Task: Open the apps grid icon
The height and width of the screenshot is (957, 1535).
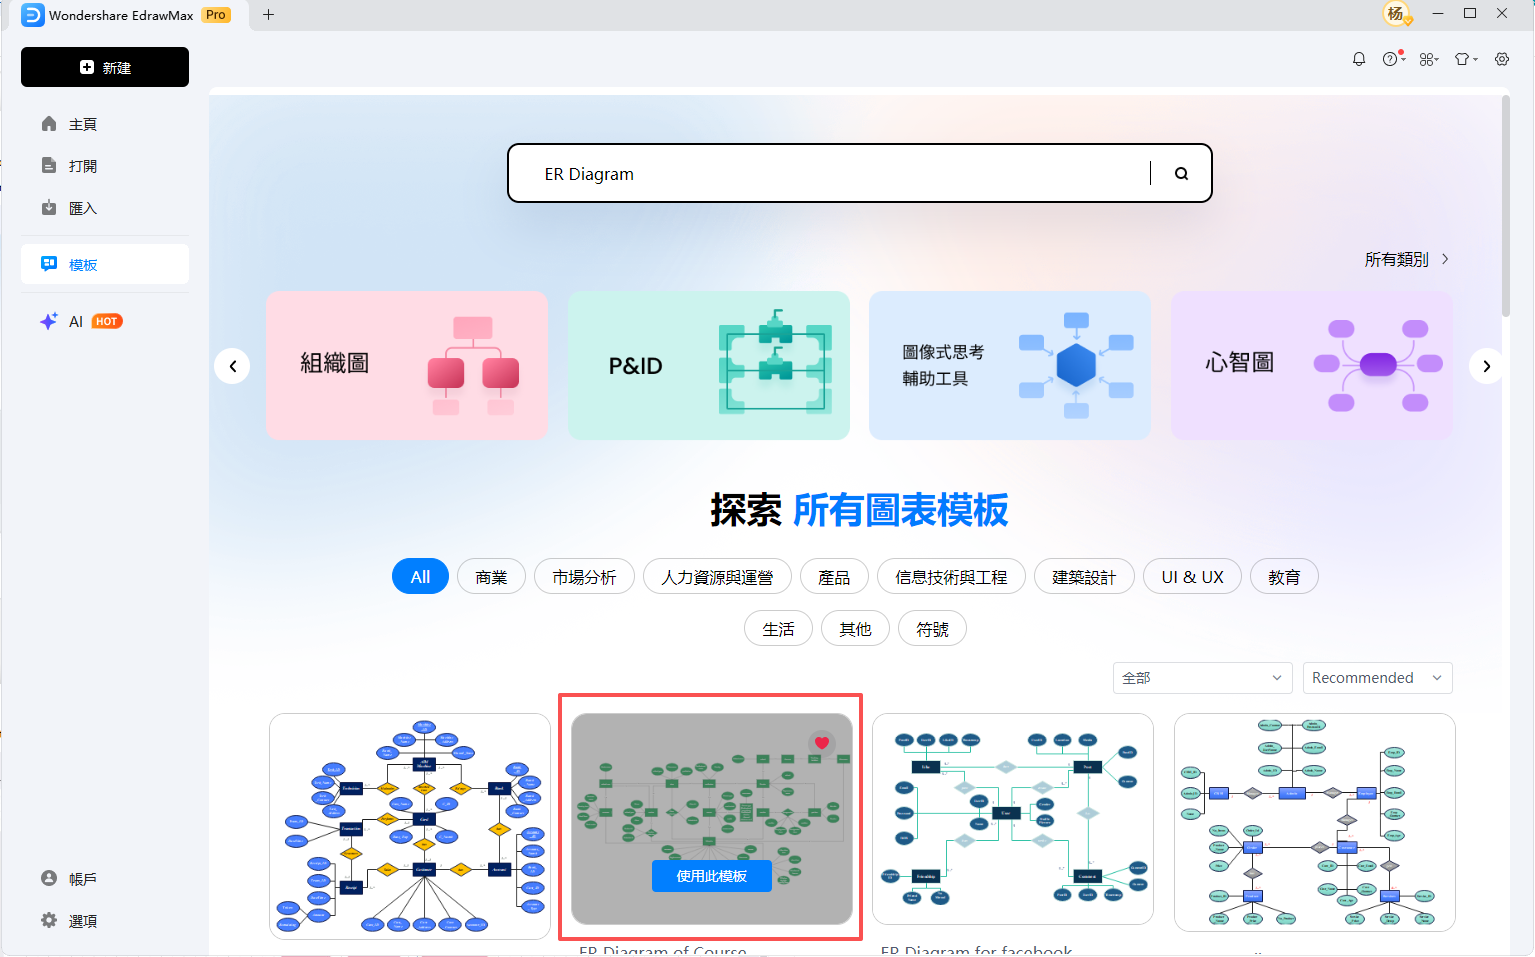Action: (x=1428, y=58)
